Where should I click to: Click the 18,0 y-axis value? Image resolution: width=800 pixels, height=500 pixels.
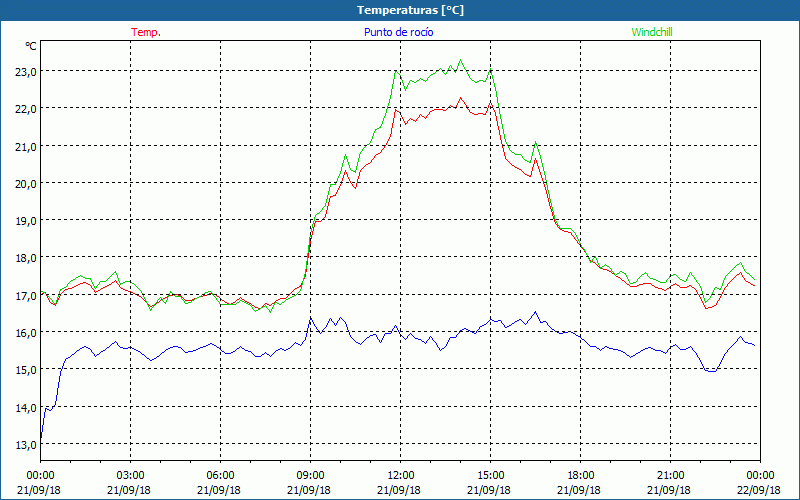click(x=24, y=258)
